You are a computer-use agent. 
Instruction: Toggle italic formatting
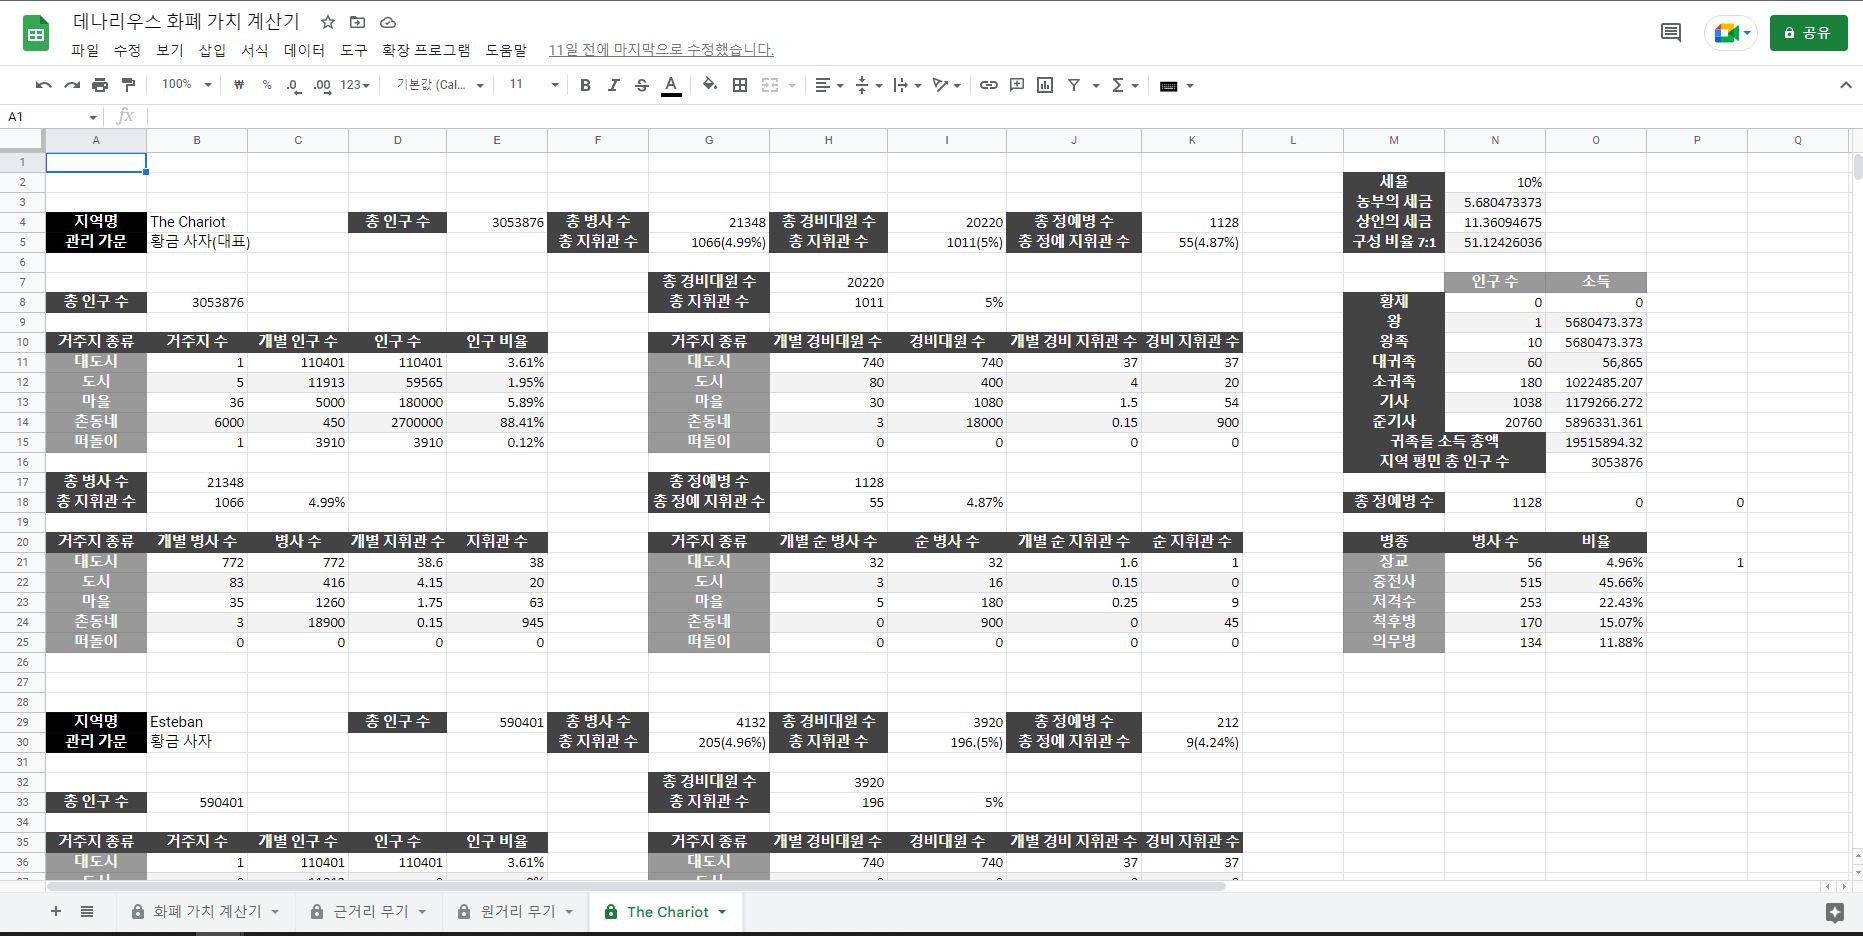click(613, 85)
